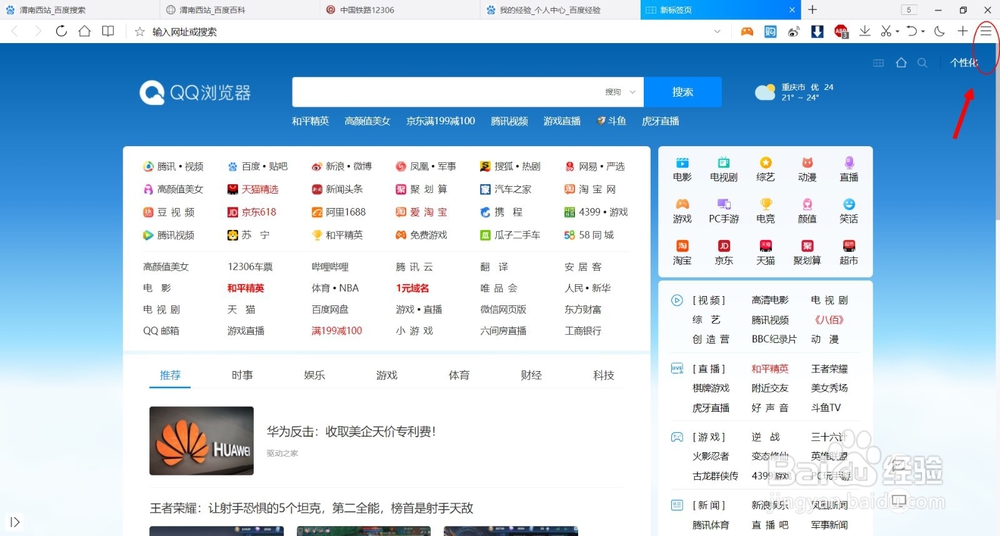
Task: Select the 游戏 news tab
Action: coord(386,375)
